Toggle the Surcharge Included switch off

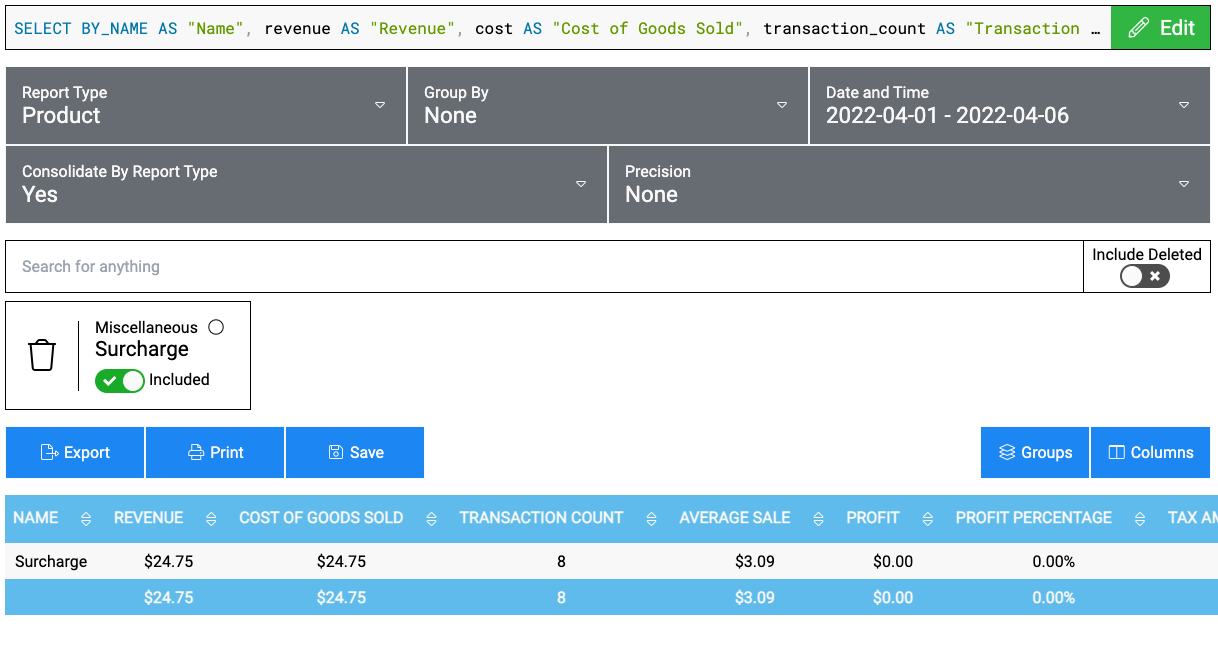coord(120,380)
